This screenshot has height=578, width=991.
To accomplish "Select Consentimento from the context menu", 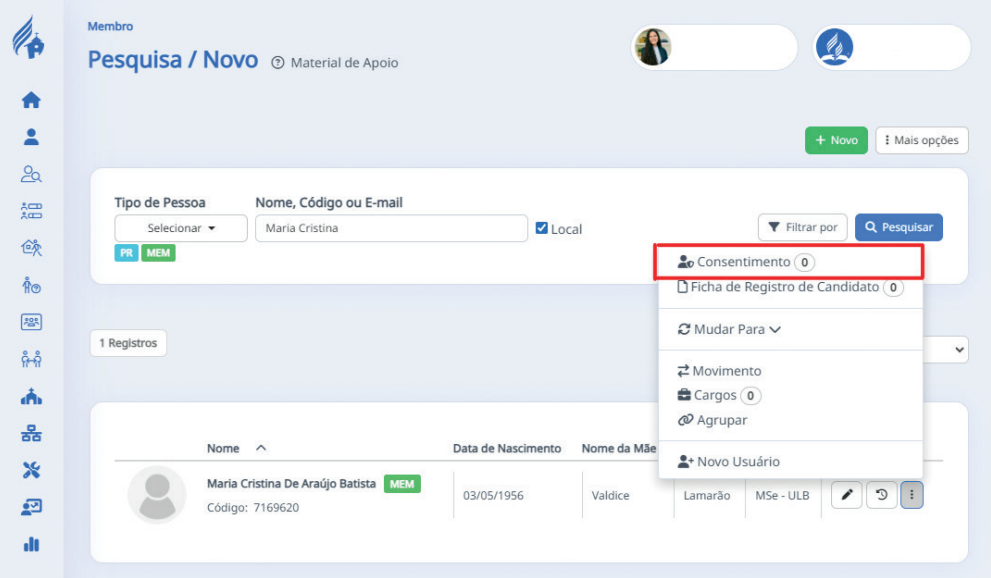I will (744, 262).
